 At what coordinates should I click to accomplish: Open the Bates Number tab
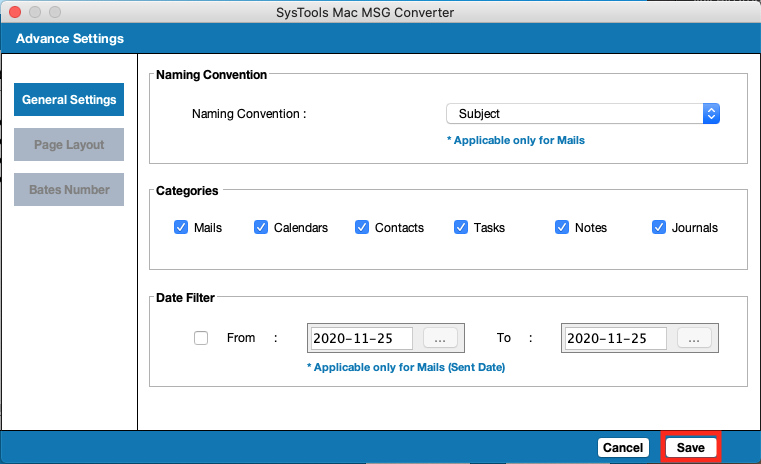point(69,190)
